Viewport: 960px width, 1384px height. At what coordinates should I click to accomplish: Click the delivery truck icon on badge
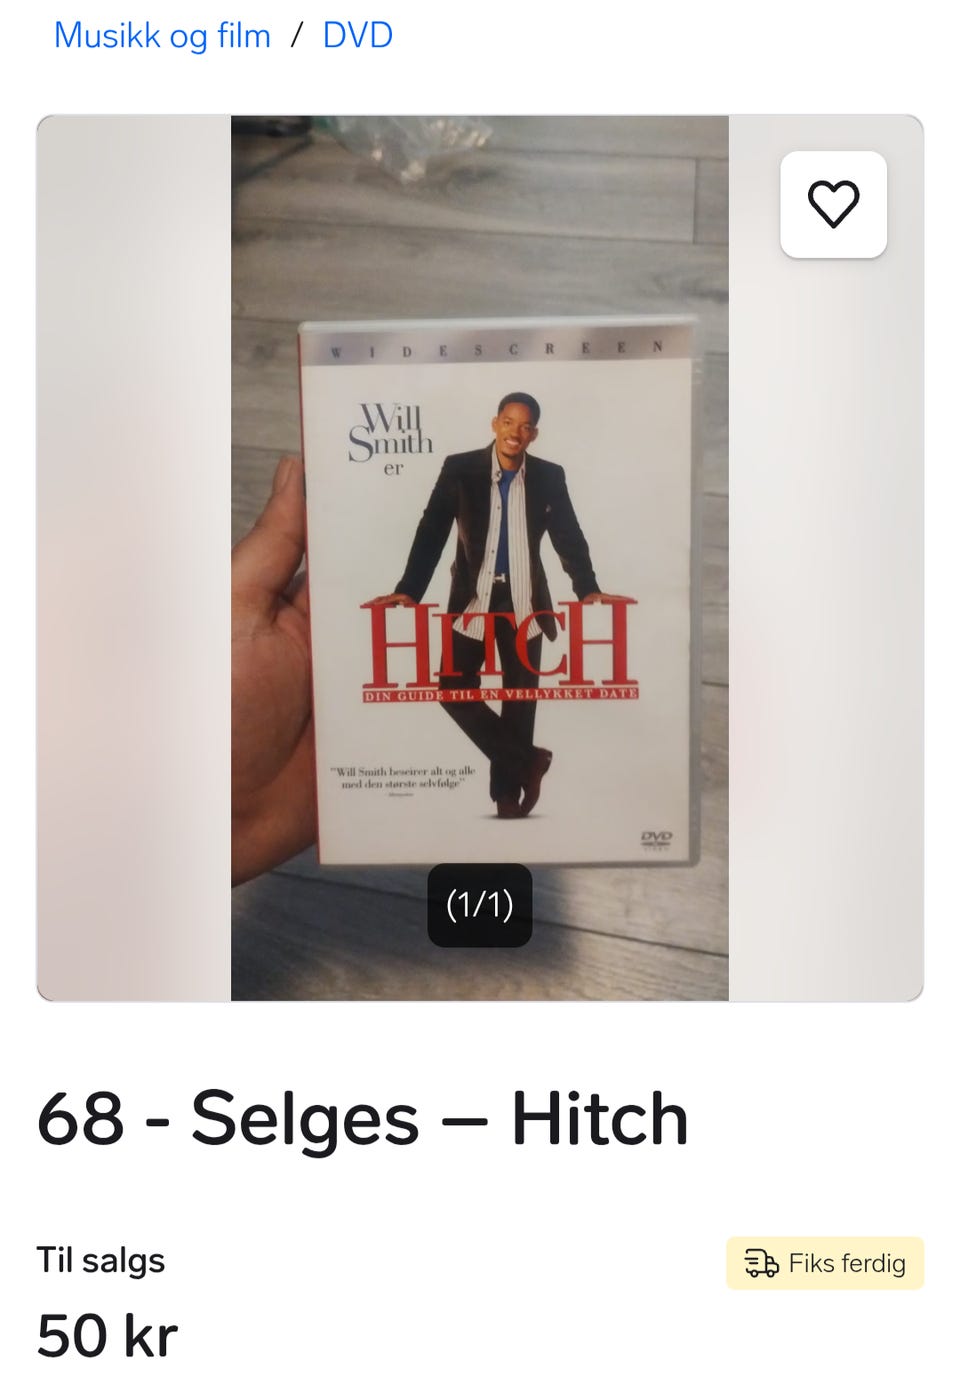point(761,1263)
